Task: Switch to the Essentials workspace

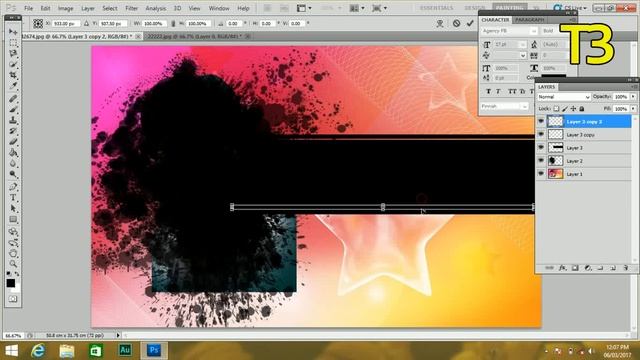Action: point(436,8)
